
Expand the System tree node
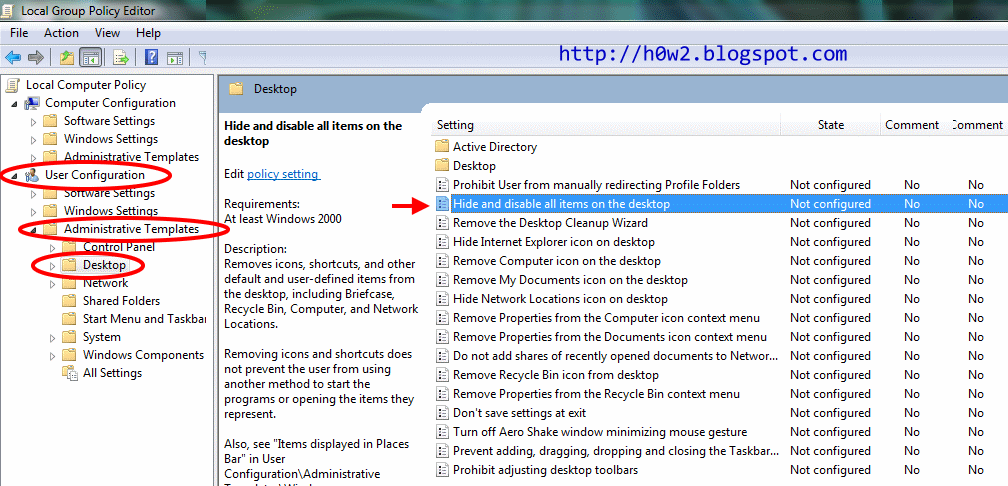pos(53,337)
